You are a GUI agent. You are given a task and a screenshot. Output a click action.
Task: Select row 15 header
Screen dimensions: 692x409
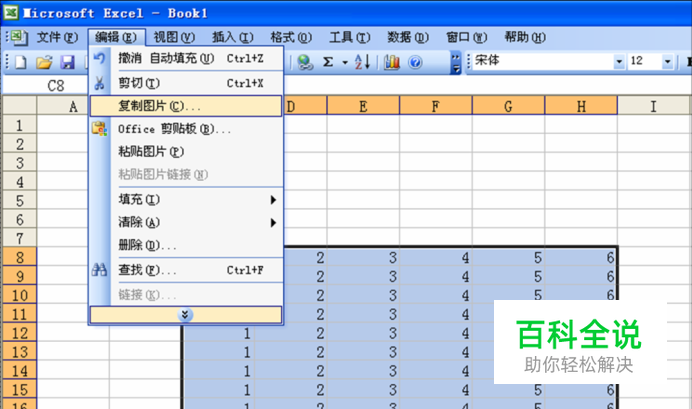pos(19,390)
